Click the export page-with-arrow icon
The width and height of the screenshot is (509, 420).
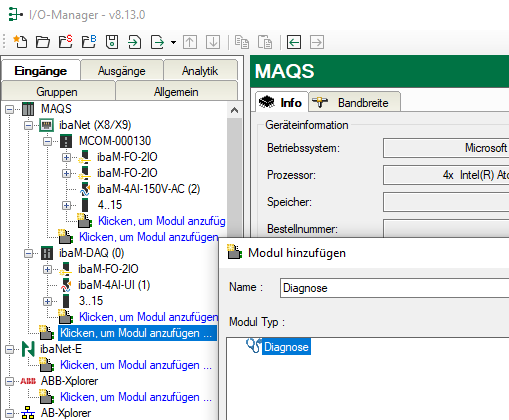coord(157,42)
